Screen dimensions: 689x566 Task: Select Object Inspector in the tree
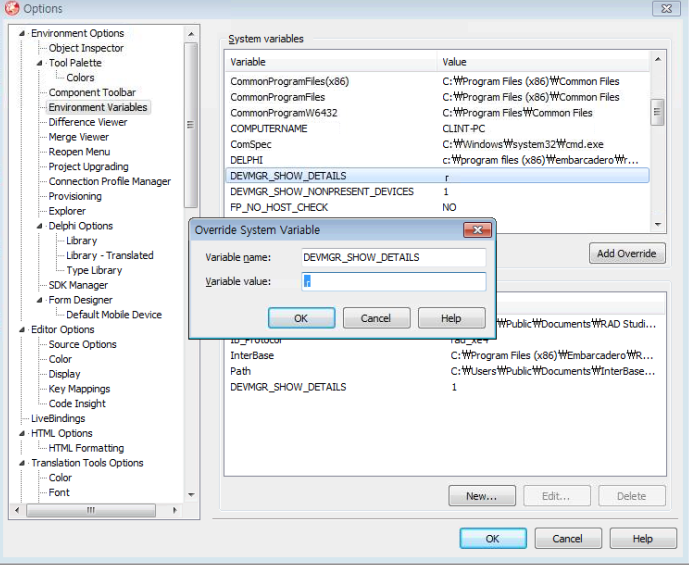click(x=86, y=48)
